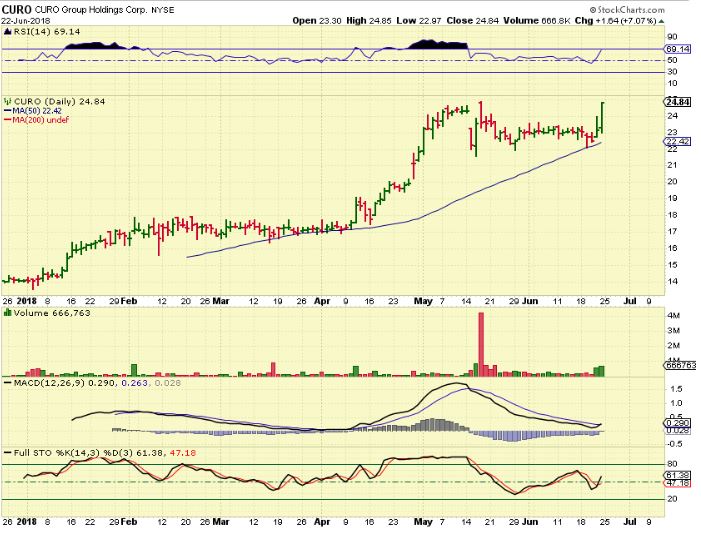Select the Open 23.30 value
The width and height of the screenshot is (701, 533).
(x=317, y=21)
